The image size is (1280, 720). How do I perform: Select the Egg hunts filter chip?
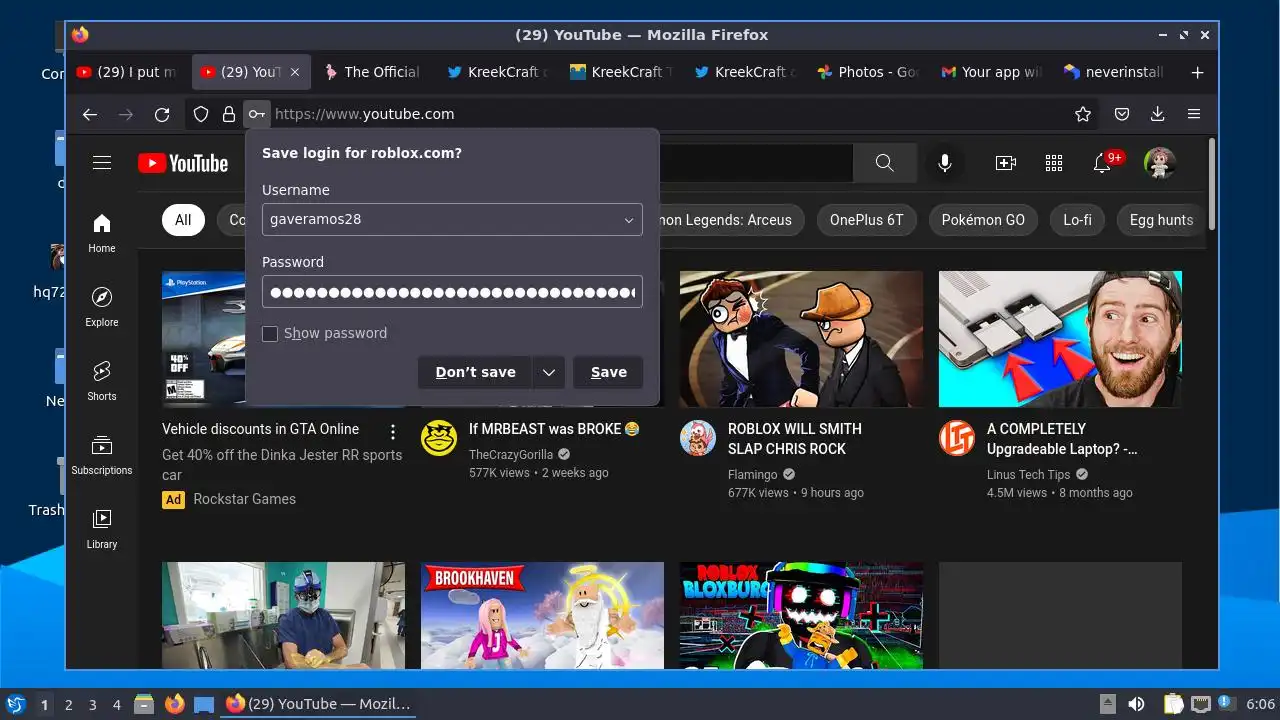pyautogui.click(x=1161, y=220)
